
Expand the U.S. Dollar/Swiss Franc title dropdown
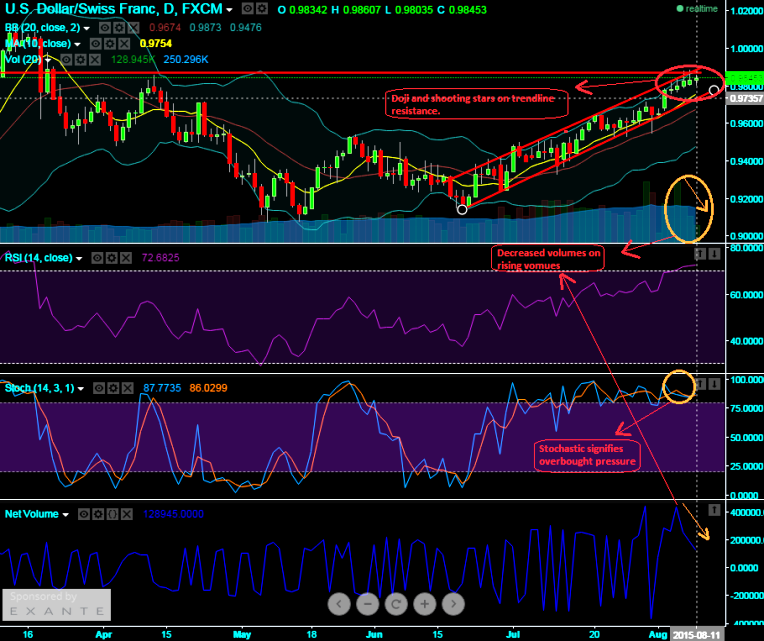pos(229,10)
